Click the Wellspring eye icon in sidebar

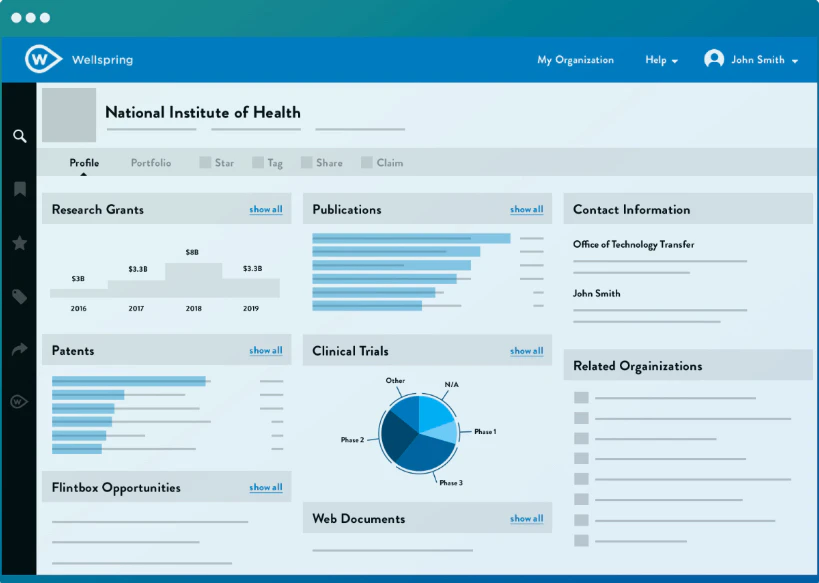[x=19, y=402]
